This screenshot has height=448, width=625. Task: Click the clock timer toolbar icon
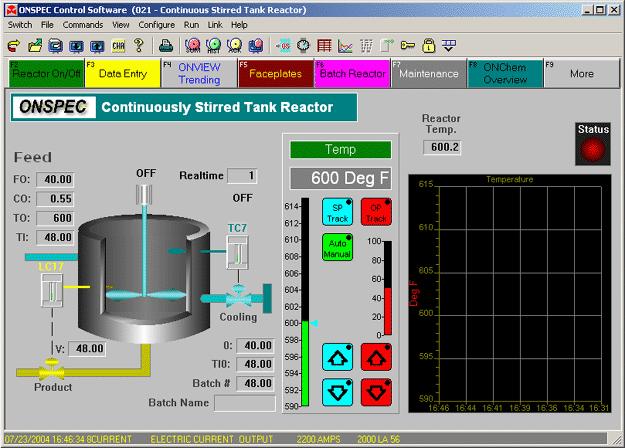(x=303, y=45)
